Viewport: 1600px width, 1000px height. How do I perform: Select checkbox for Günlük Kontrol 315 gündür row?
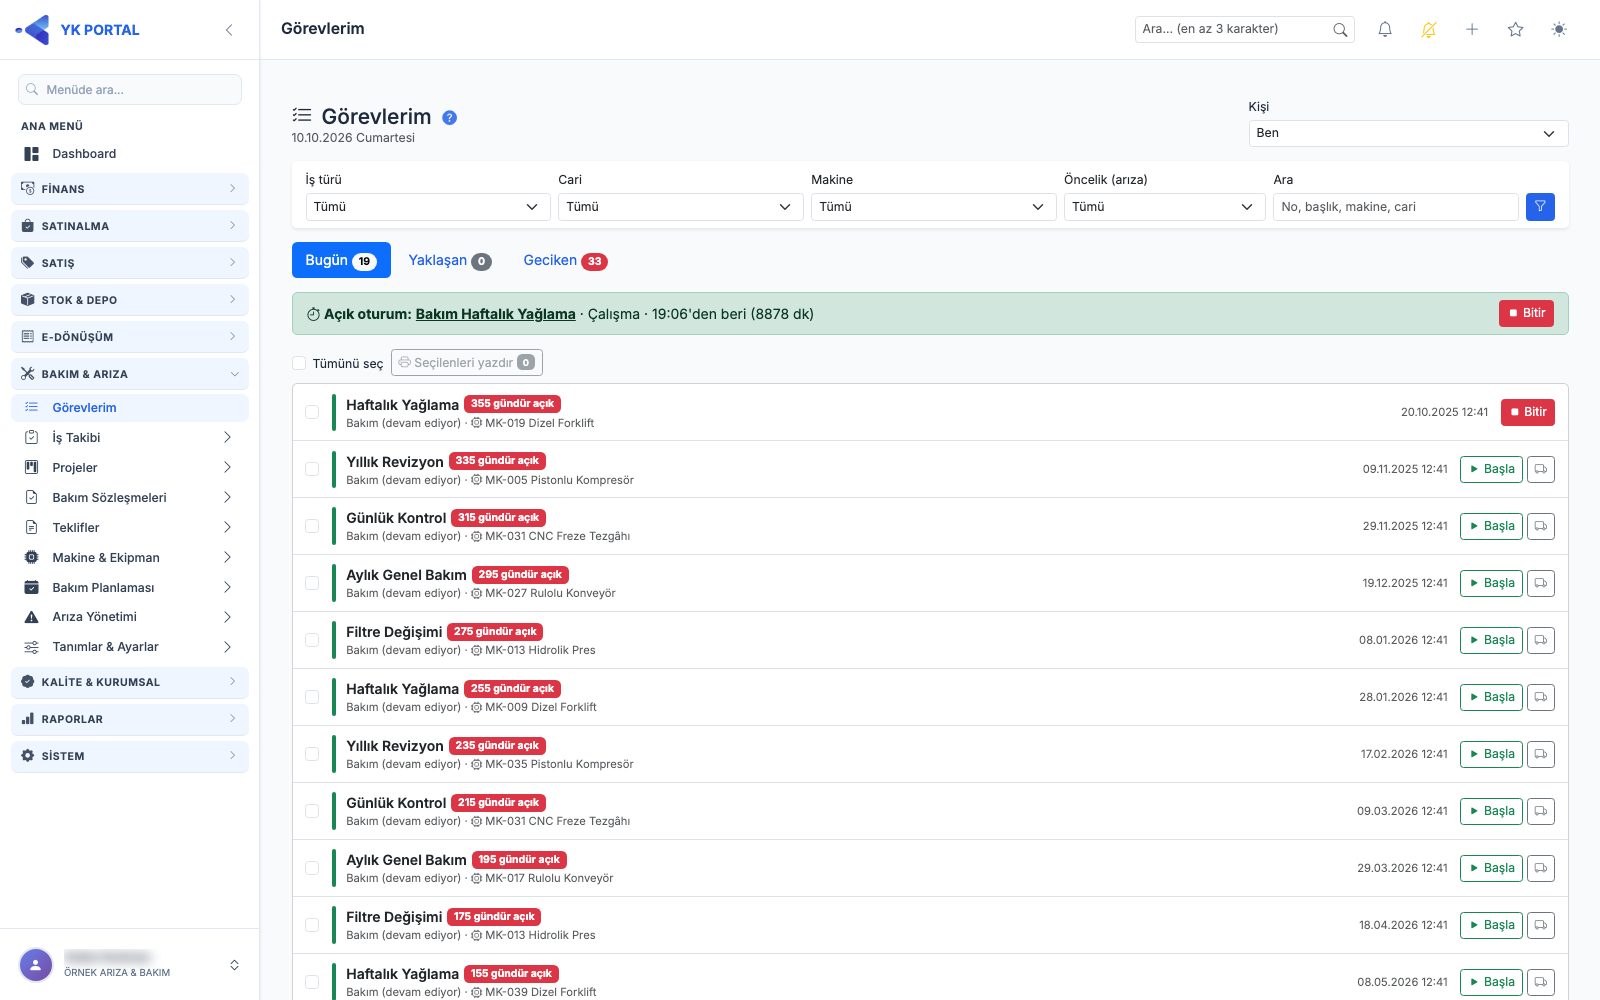[x=312, y=526]
